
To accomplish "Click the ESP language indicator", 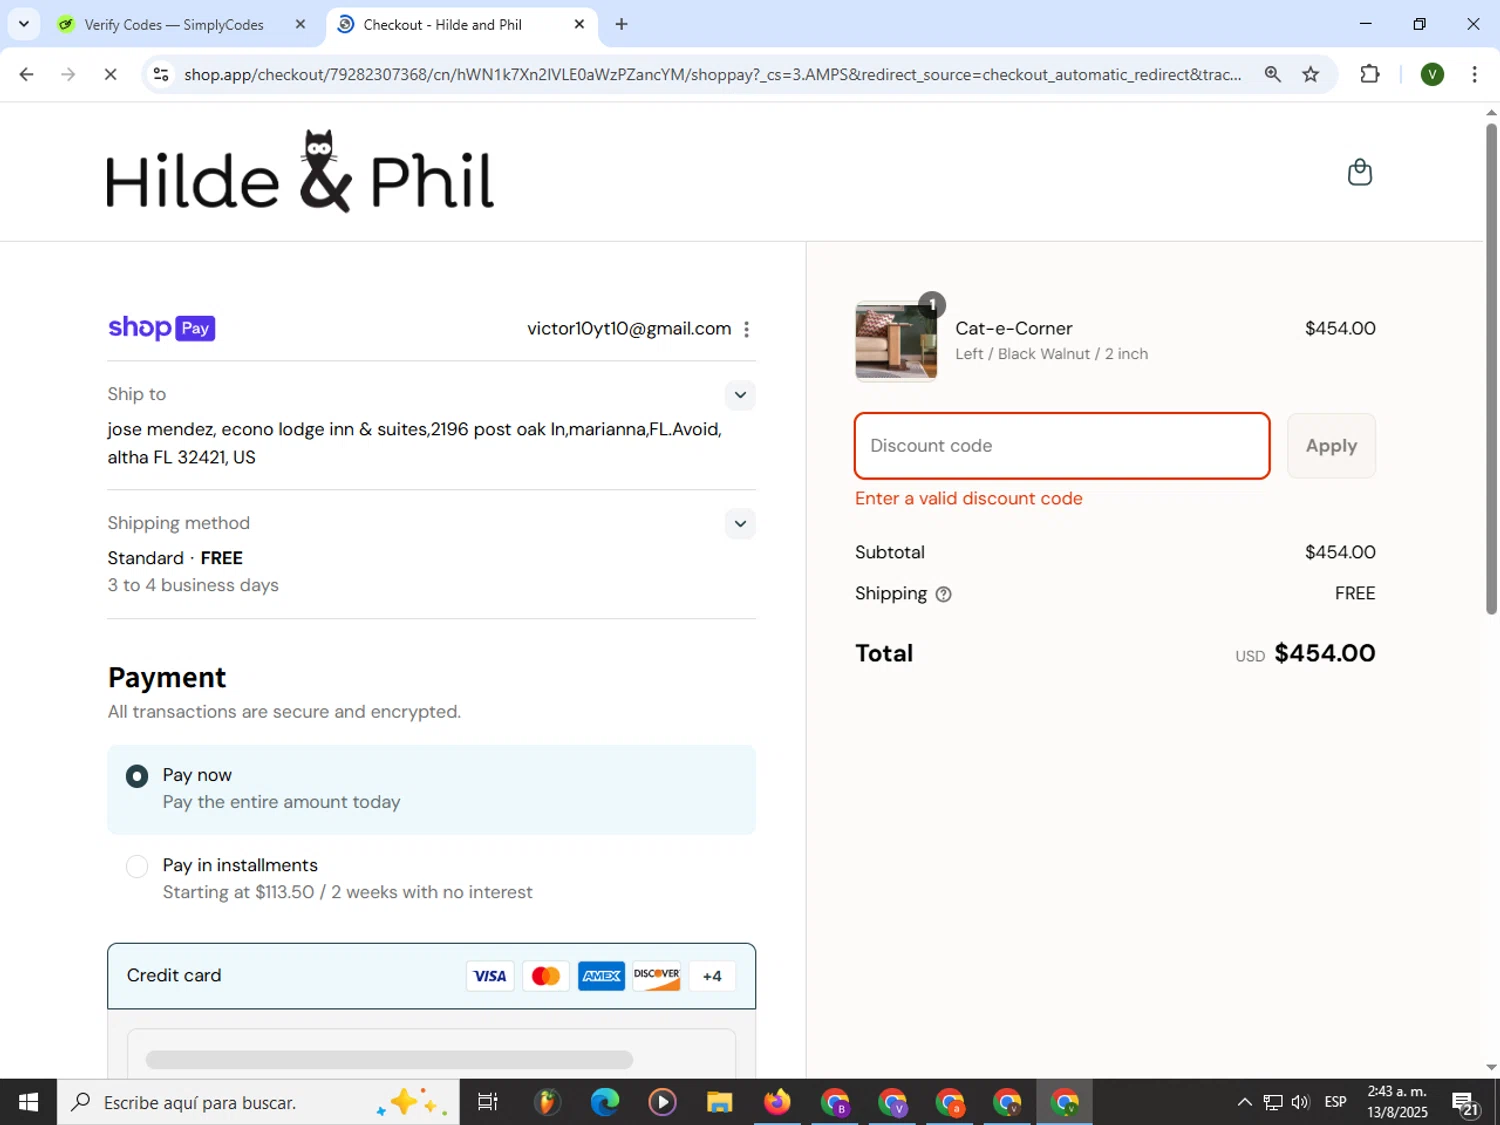I will click(1335, 1102).
